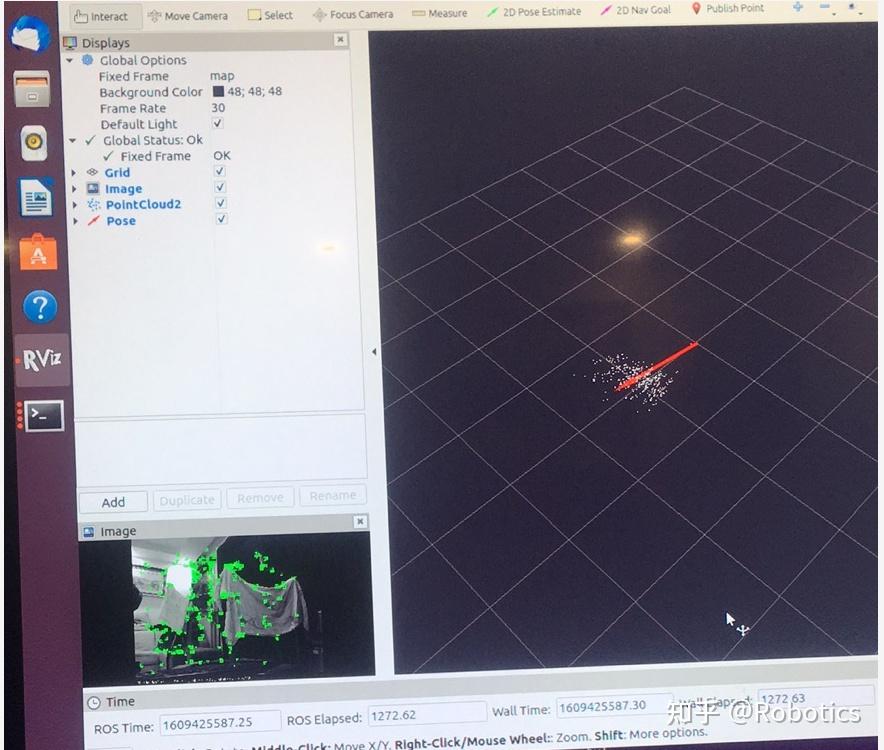
Task: Choose the Select tool
Action: [271, 15]
